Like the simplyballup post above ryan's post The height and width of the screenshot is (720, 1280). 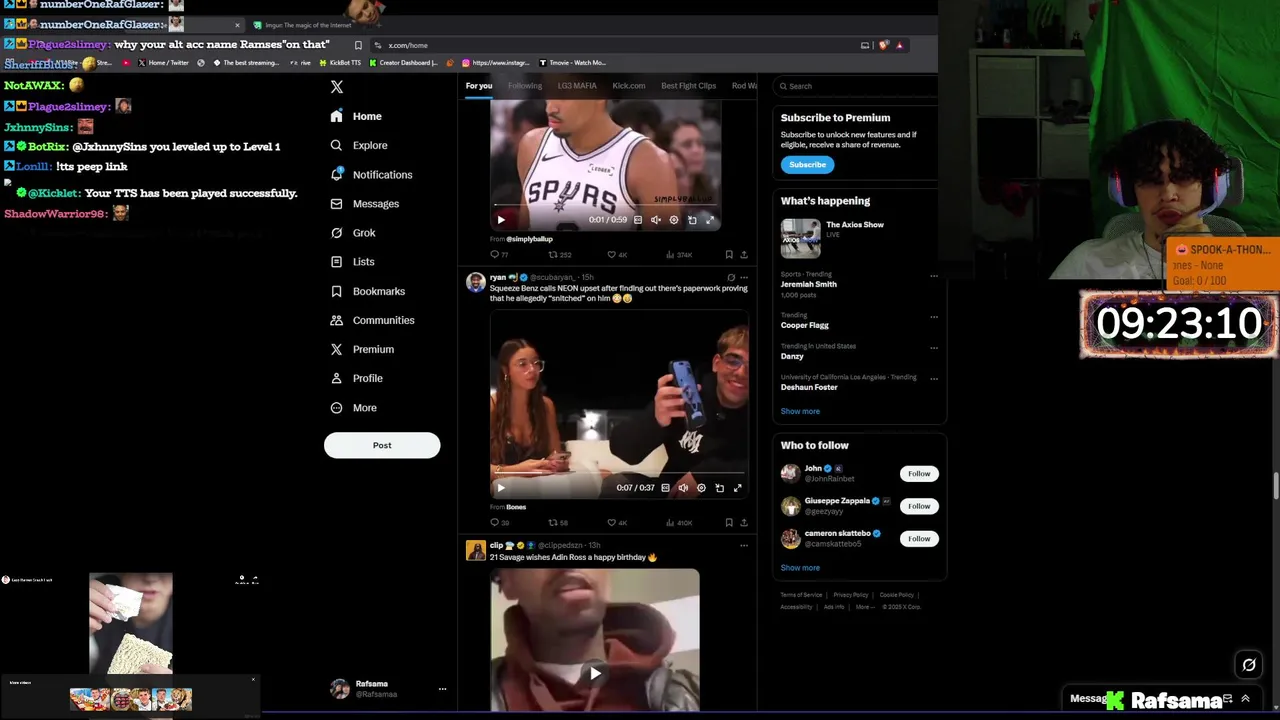point(618,255)
